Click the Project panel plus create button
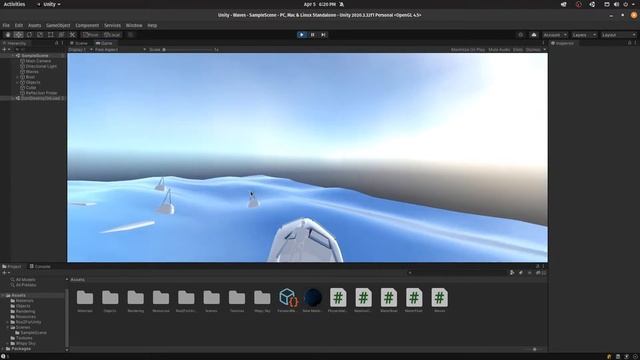The width and height of the screenshot is (640, 360). [x=5, y=273]
